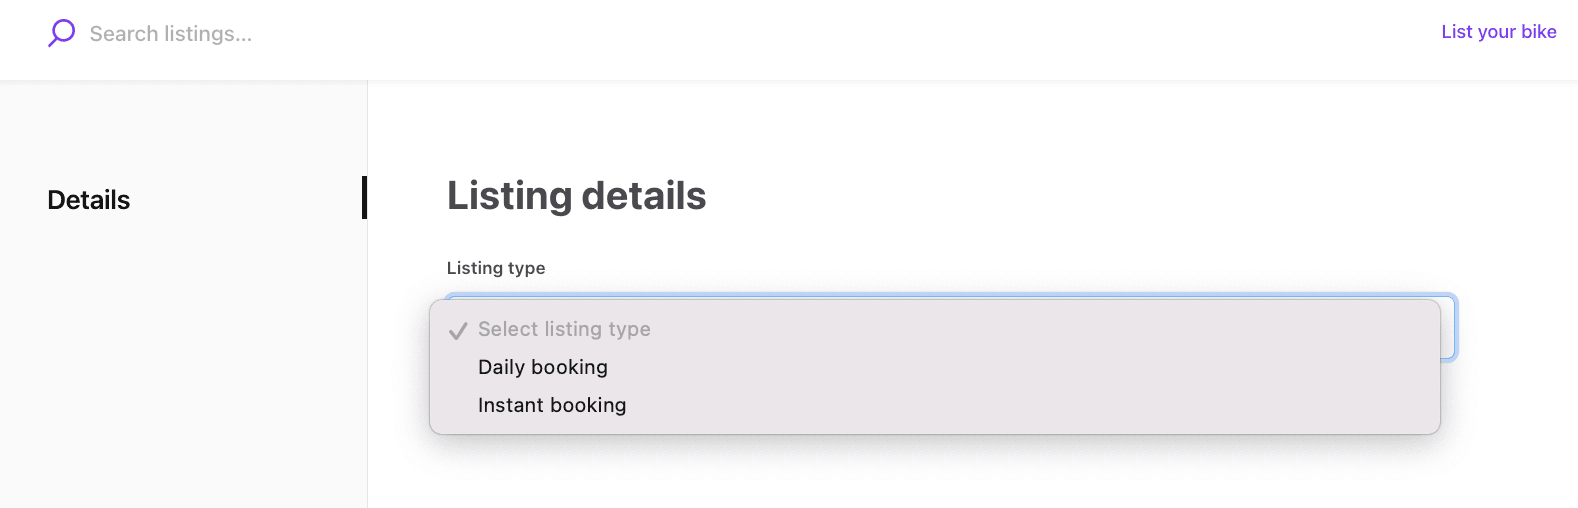Click the black active marker beside Details
Screen dimensions: 1578x508
click(x=364, y=198)
